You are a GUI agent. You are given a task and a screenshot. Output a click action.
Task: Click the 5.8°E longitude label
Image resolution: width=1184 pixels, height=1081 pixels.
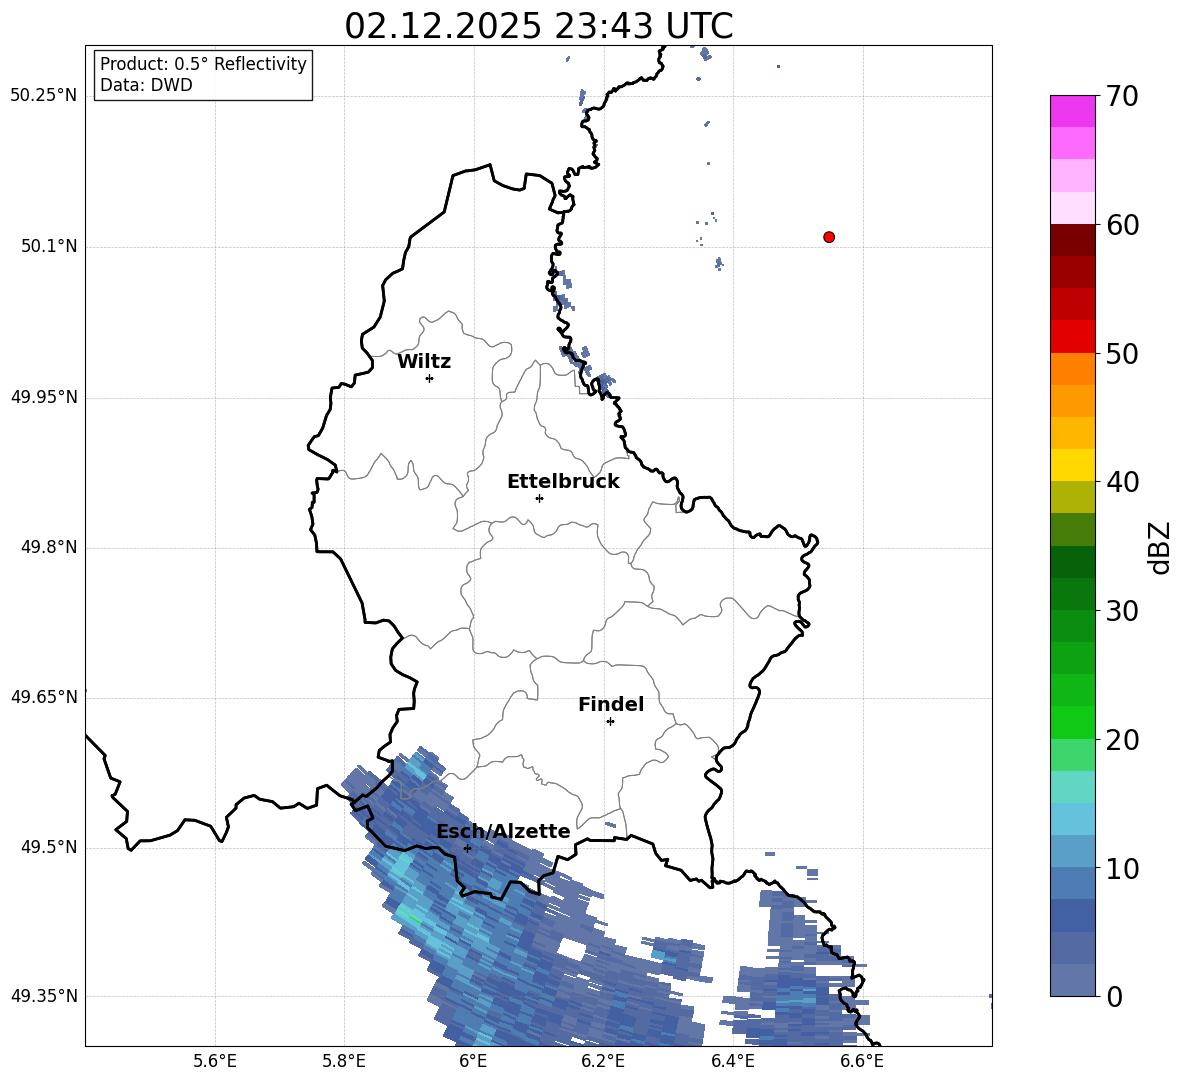[x=344, y=1061]
